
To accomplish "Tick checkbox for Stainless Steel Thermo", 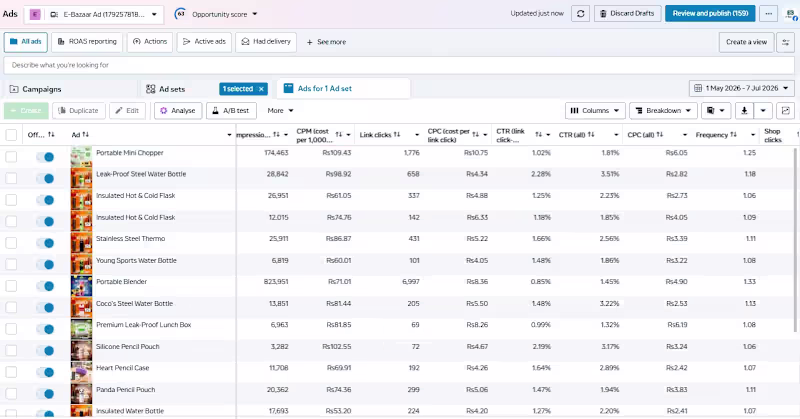I will coord(11,243).
